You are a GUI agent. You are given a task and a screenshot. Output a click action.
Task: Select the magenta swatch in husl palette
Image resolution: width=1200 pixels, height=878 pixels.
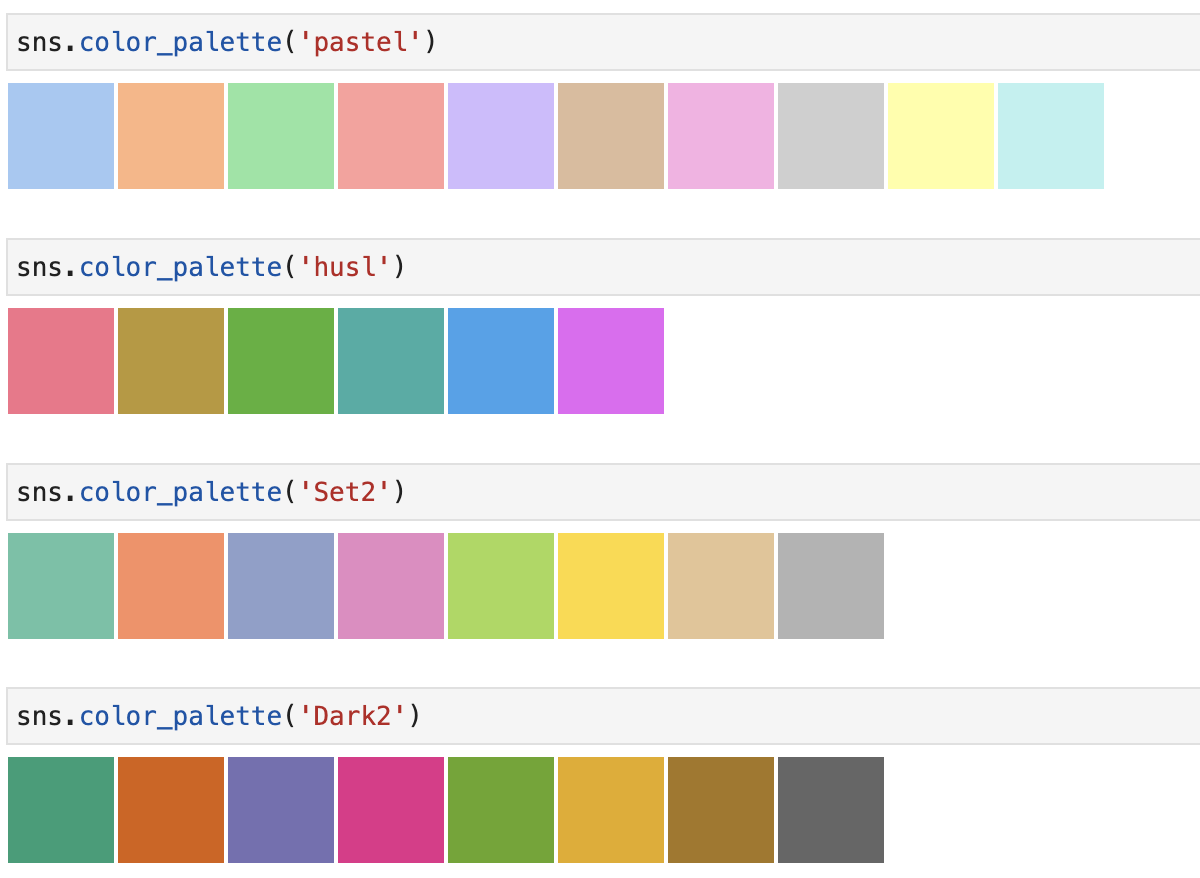pyautogui.click(x=611, y=361)
